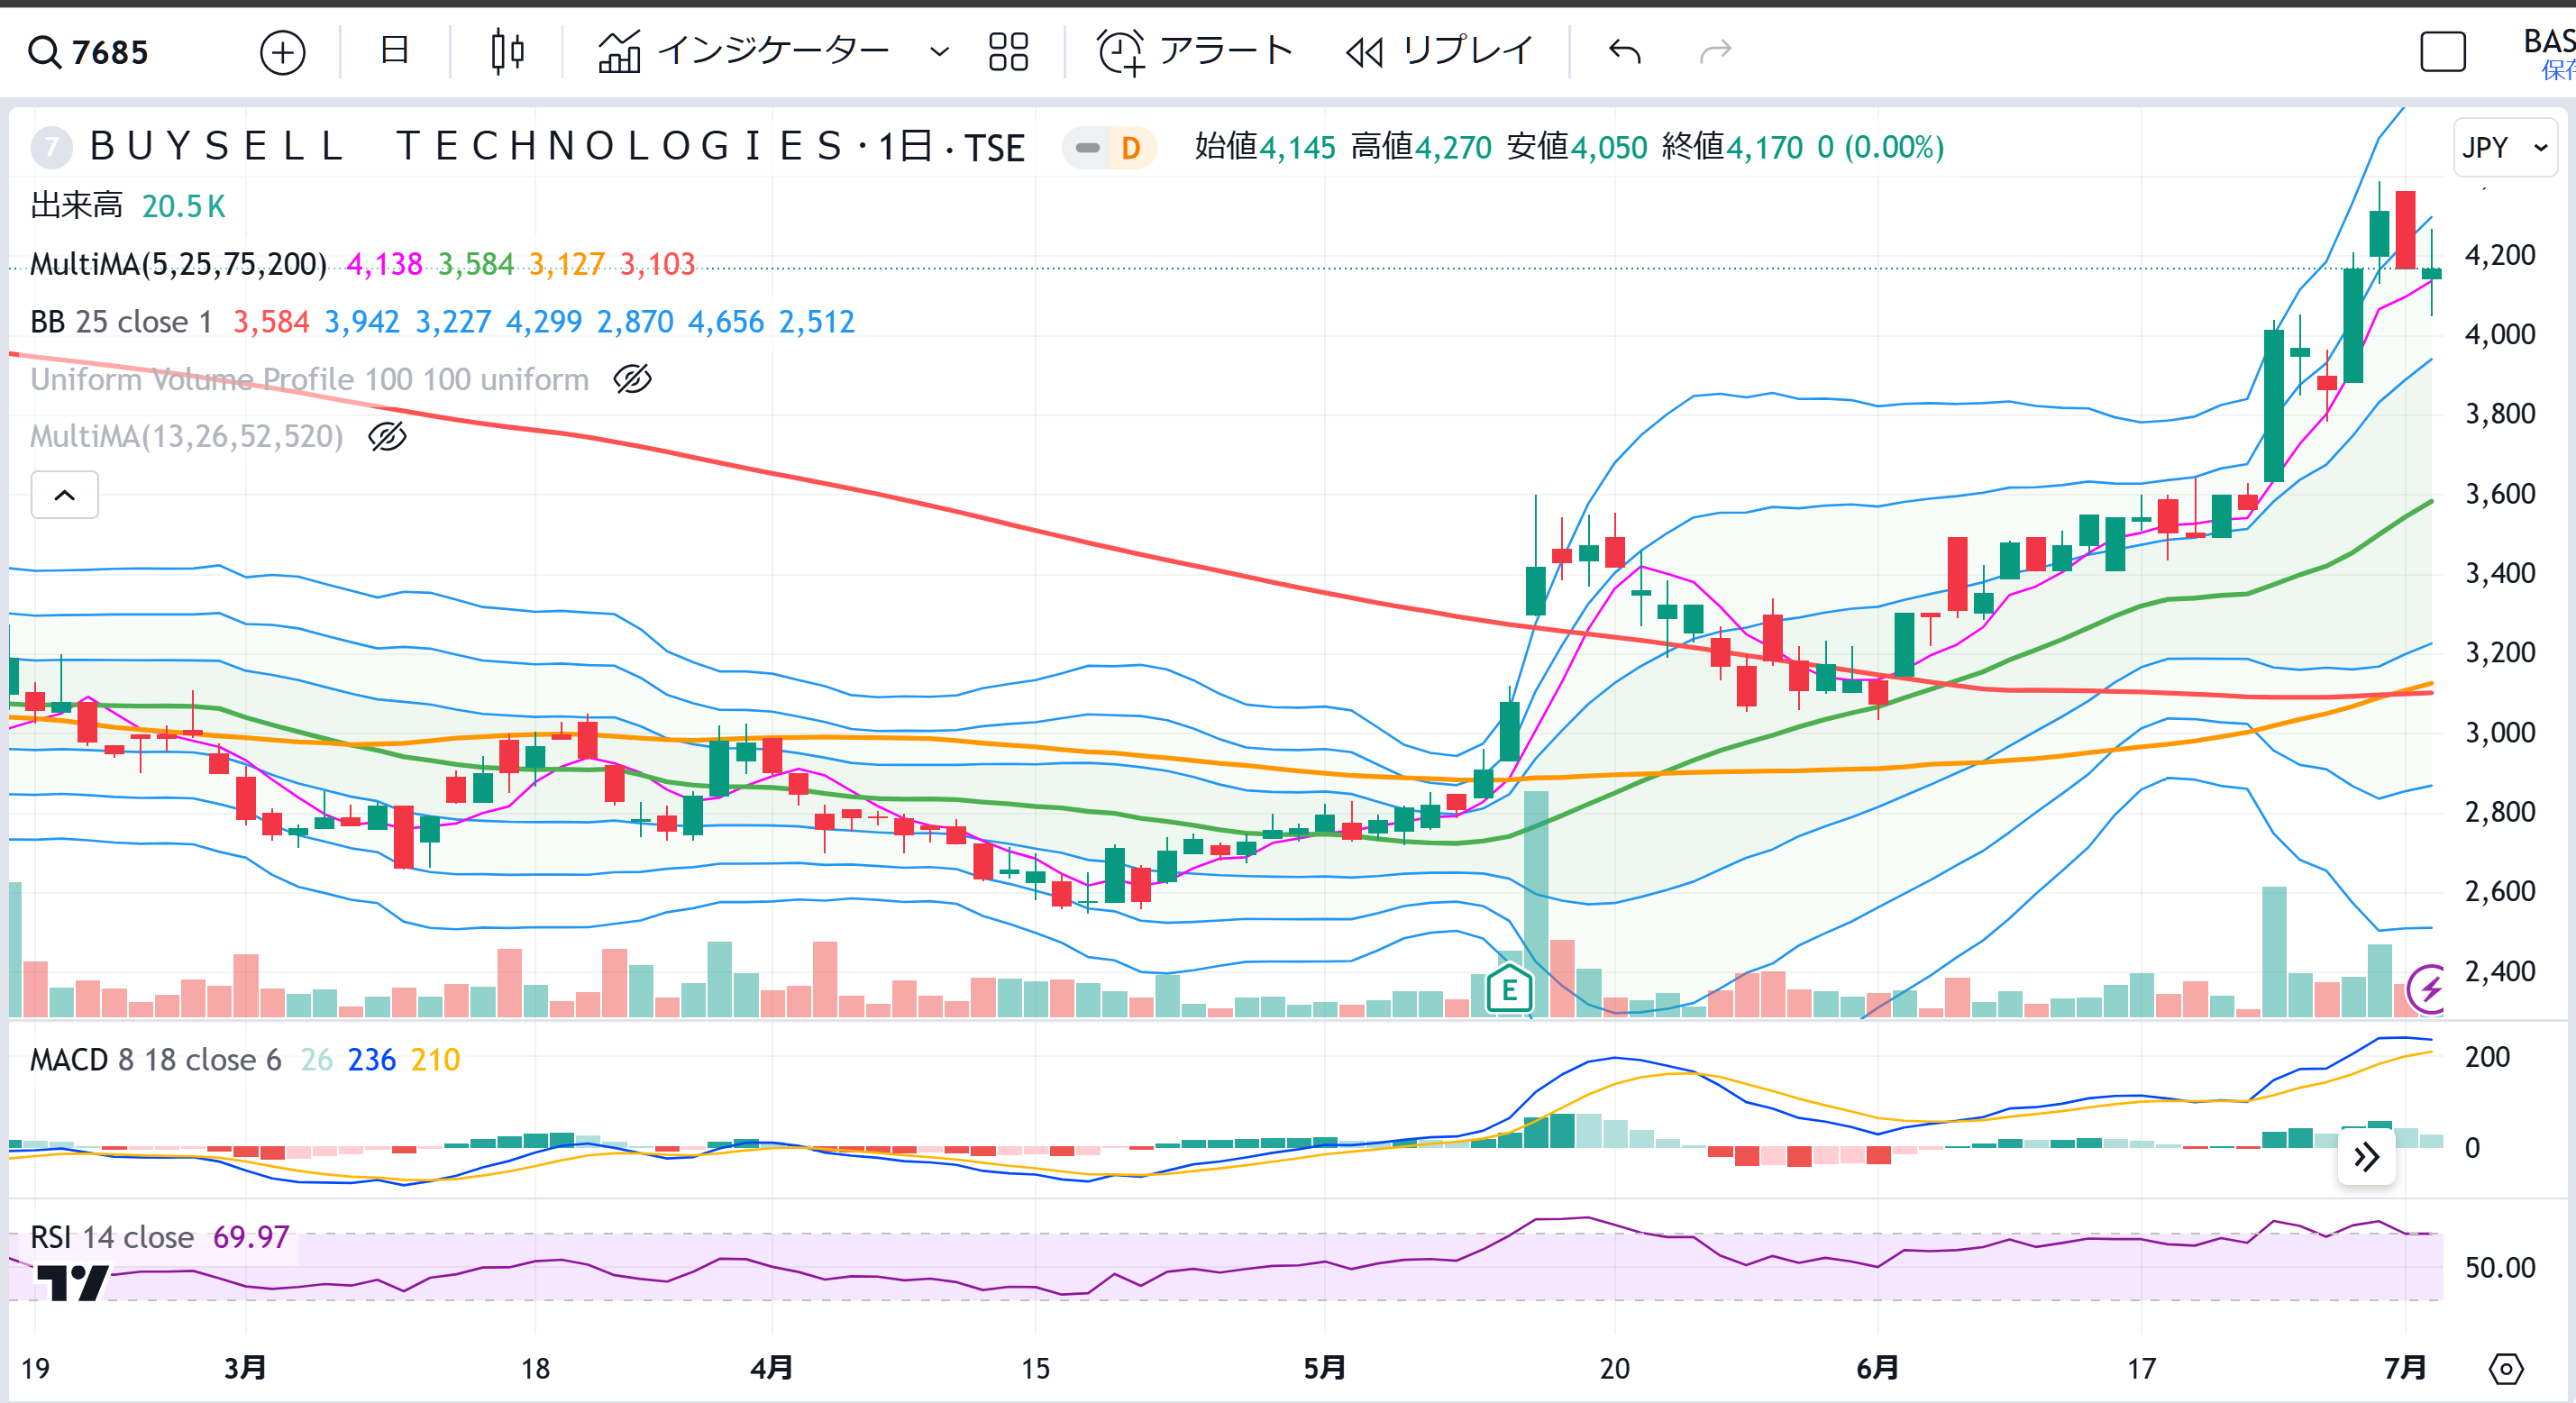This screenshot has height=1403, width=2576.
Task: Click the 50.00 RSI axis label
Action: tap(2500, 1268)
